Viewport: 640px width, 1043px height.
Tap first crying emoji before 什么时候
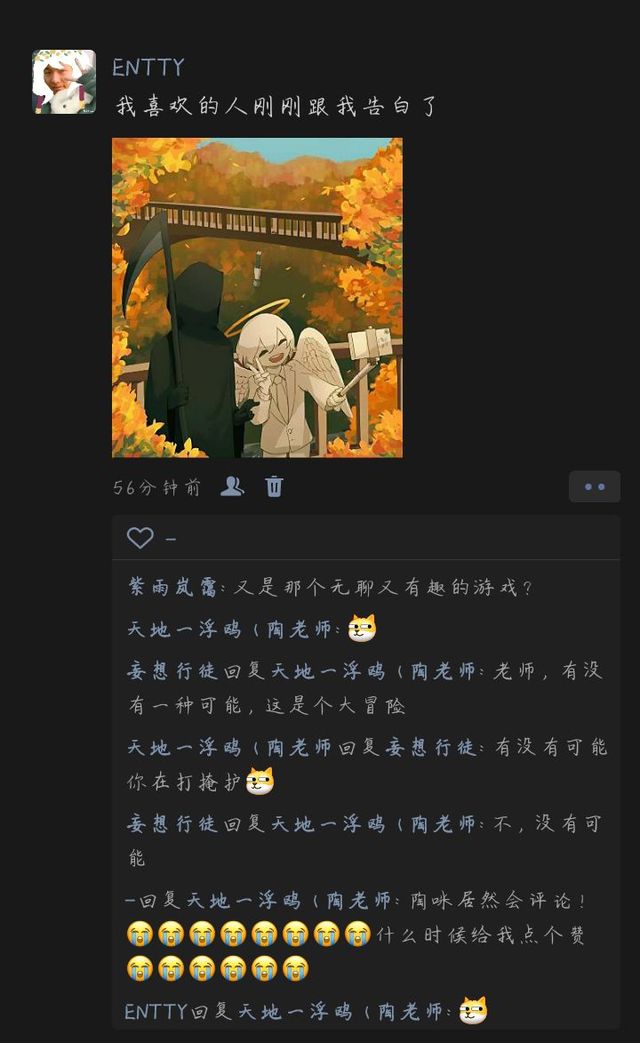coord(140,935)
